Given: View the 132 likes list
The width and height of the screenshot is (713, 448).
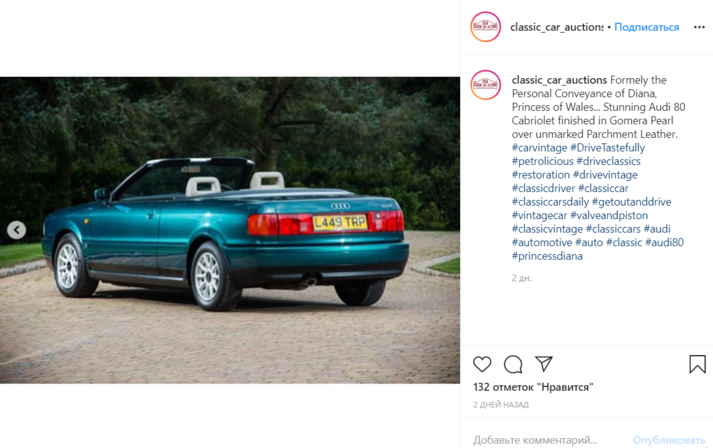Looking at the screenshot, I should 533,388.
